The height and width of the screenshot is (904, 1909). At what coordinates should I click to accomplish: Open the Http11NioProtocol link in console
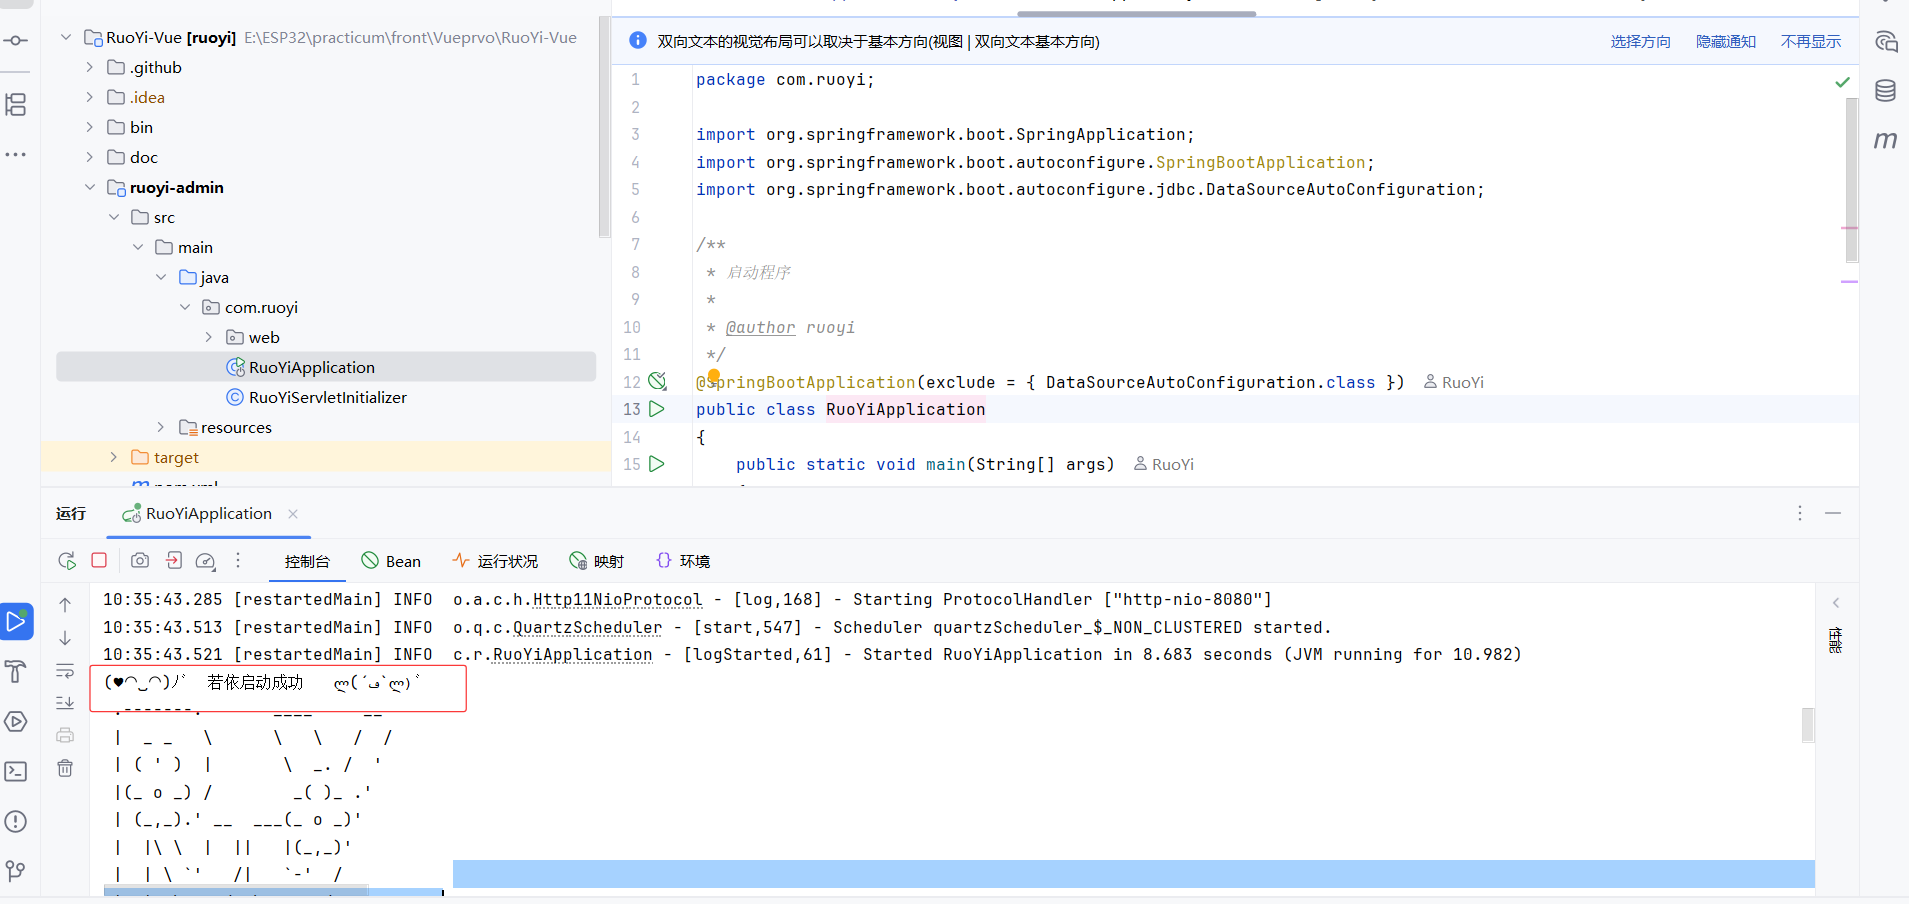pyautogui.click(x=617, y=600)
